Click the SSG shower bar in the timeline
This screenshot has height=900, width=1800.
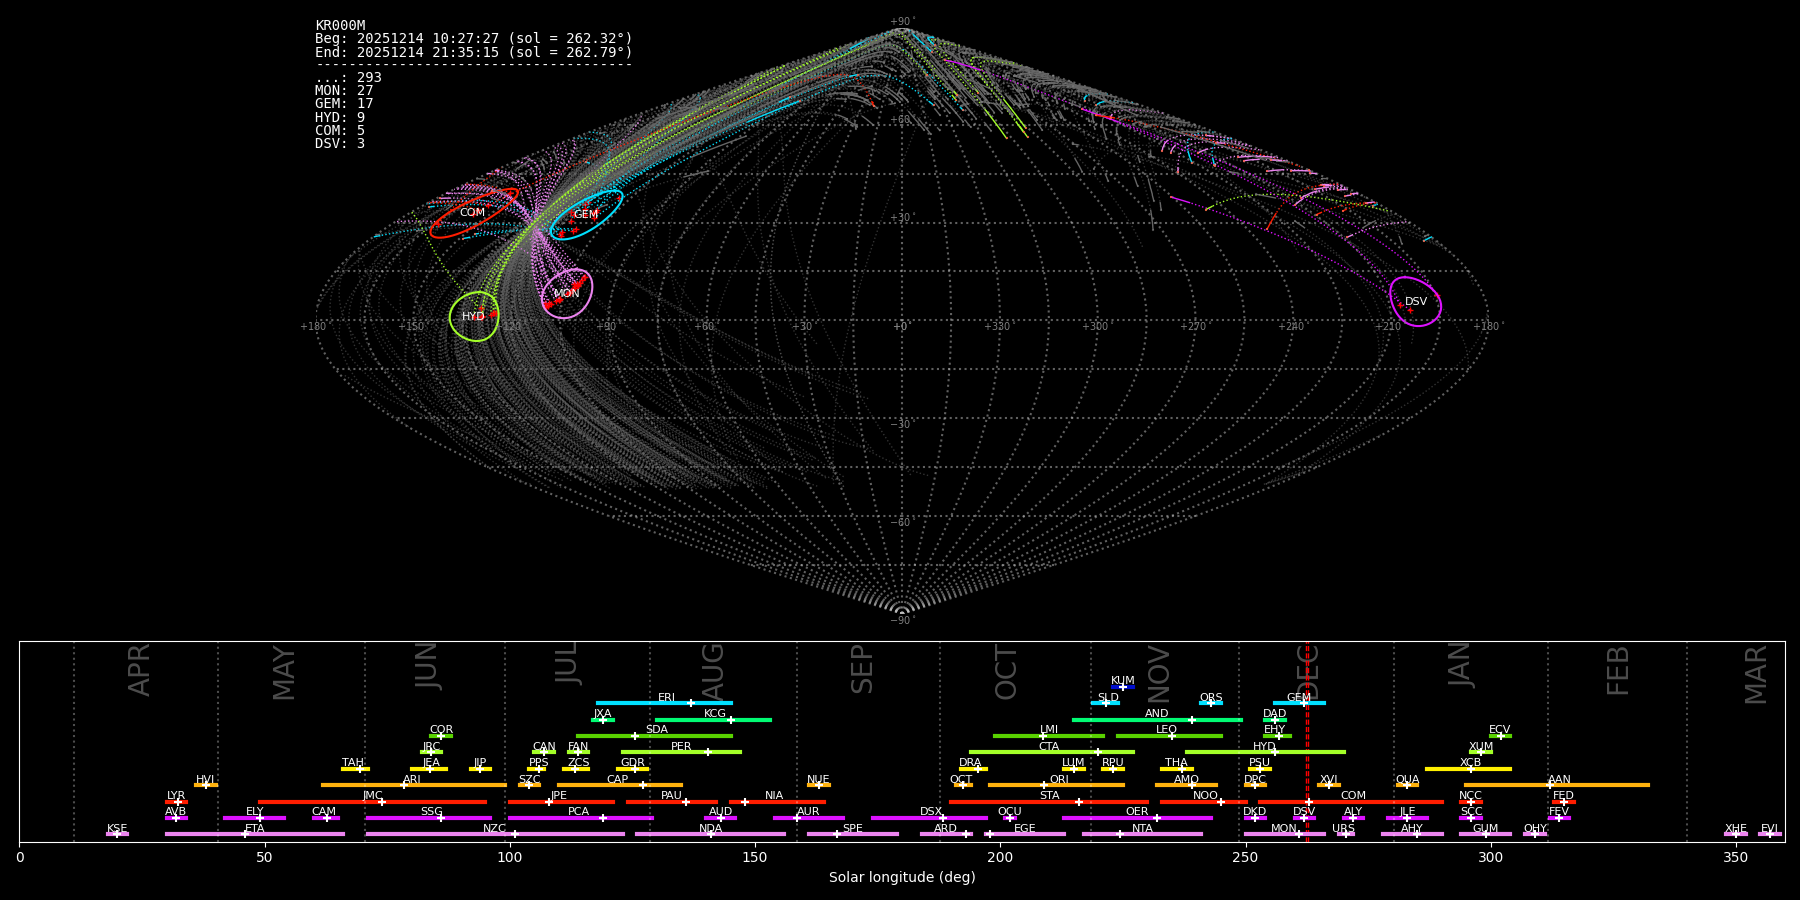click(x=428, y=818)
